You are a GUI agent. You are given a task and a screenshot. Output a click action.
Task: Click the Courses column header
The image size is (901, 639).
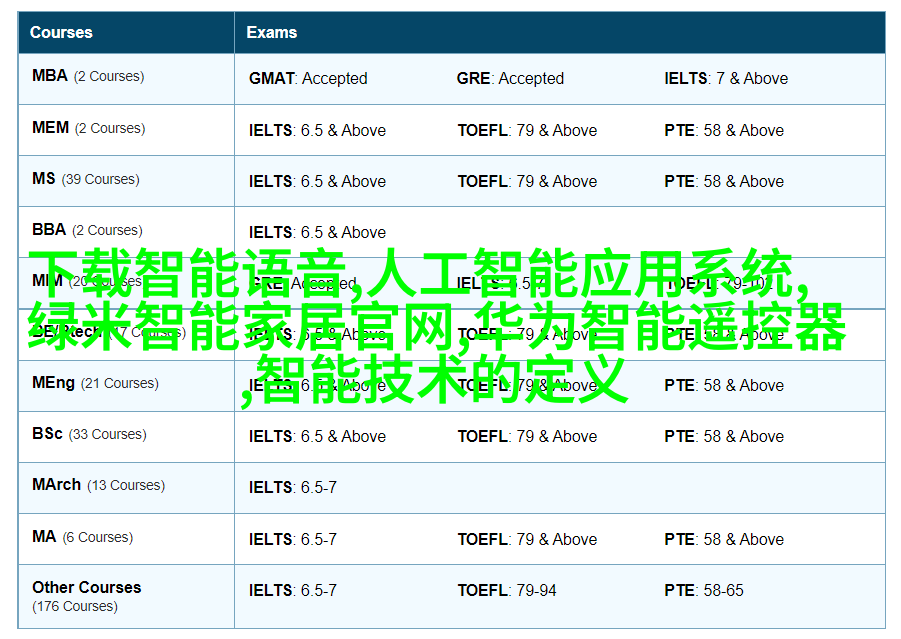(126, 33)
